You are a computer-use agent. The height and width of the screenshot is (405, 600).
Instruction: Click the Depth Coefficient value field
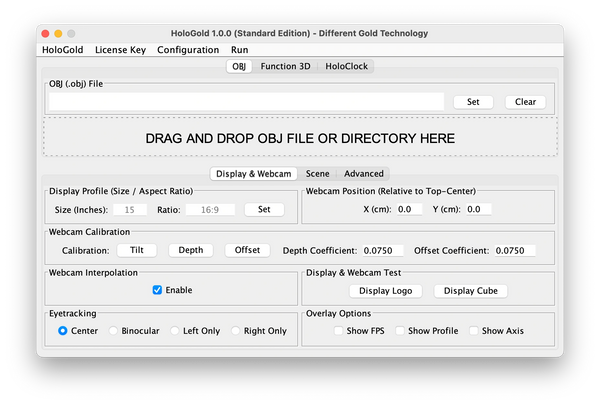point(385,250)
